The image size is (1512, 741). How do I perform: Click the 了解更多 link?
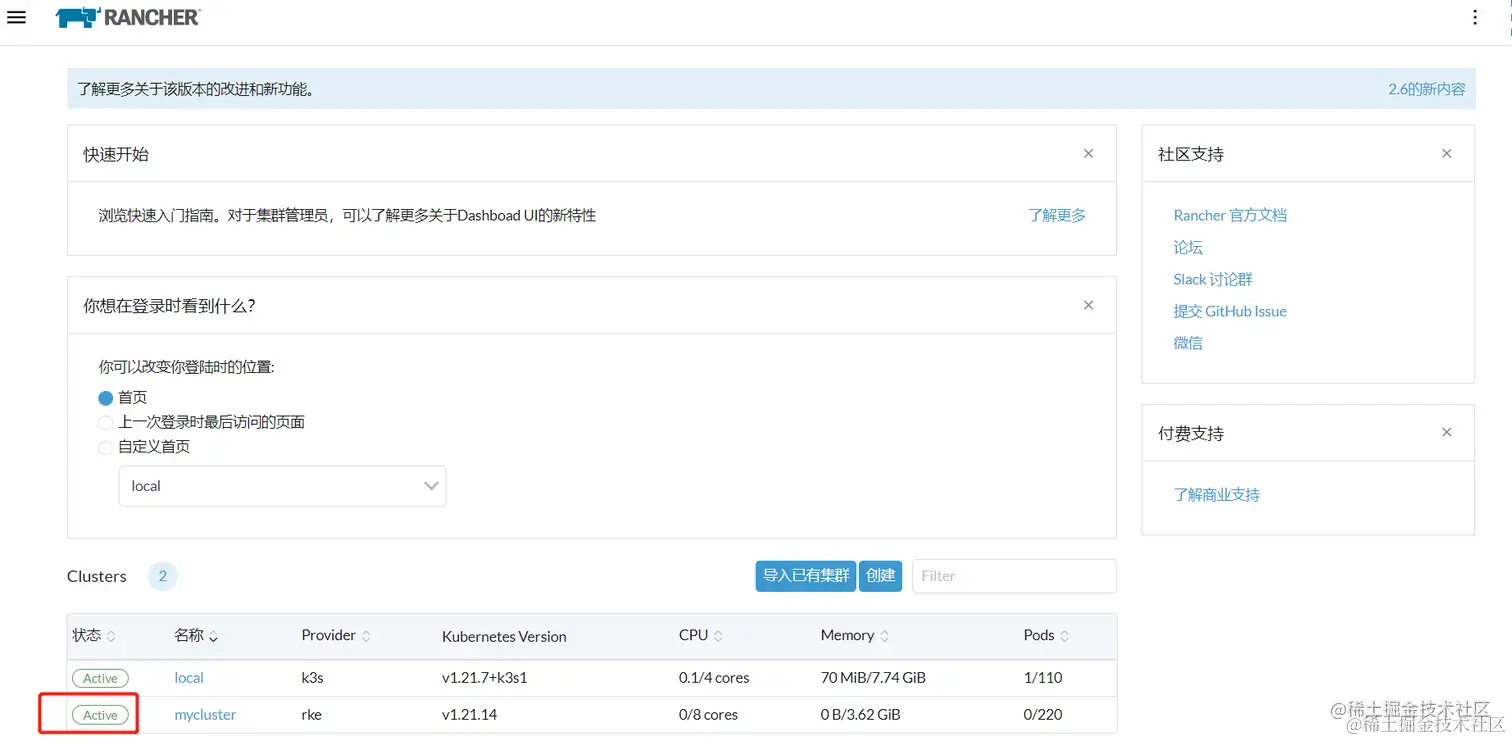[1057, 215]
